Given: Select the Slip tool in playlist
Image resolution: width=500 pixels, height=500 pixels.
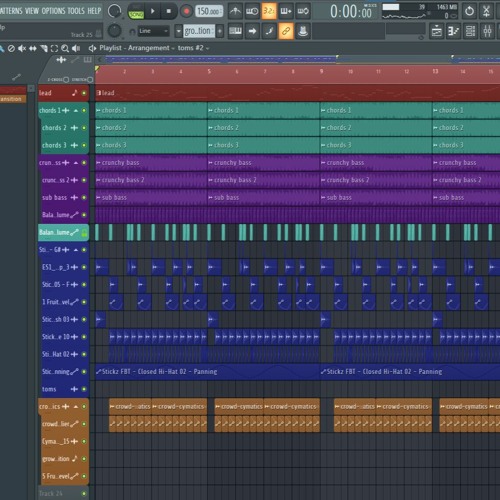Looking at the screenshot, I should [x=33, y=49].
